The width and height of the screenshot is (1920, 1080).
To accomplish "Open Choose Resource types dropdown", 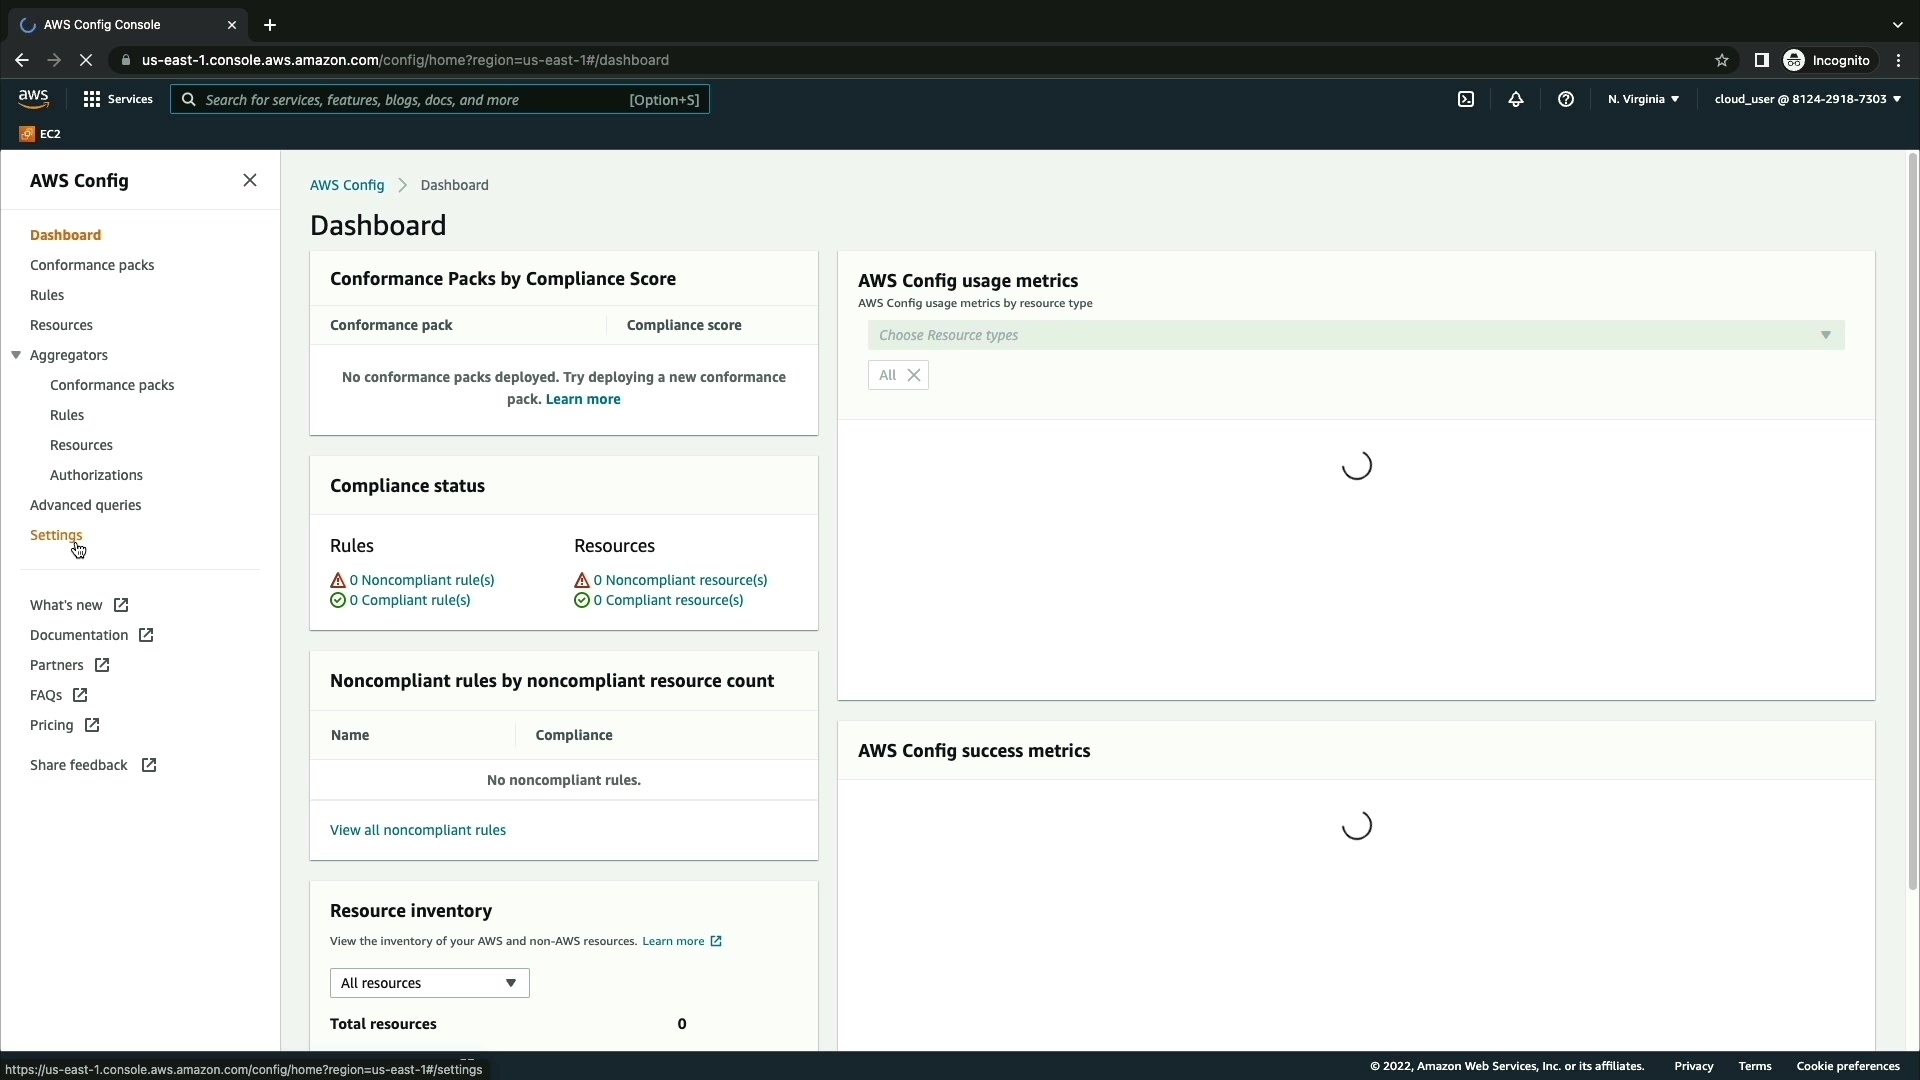I will (1355, 335).
